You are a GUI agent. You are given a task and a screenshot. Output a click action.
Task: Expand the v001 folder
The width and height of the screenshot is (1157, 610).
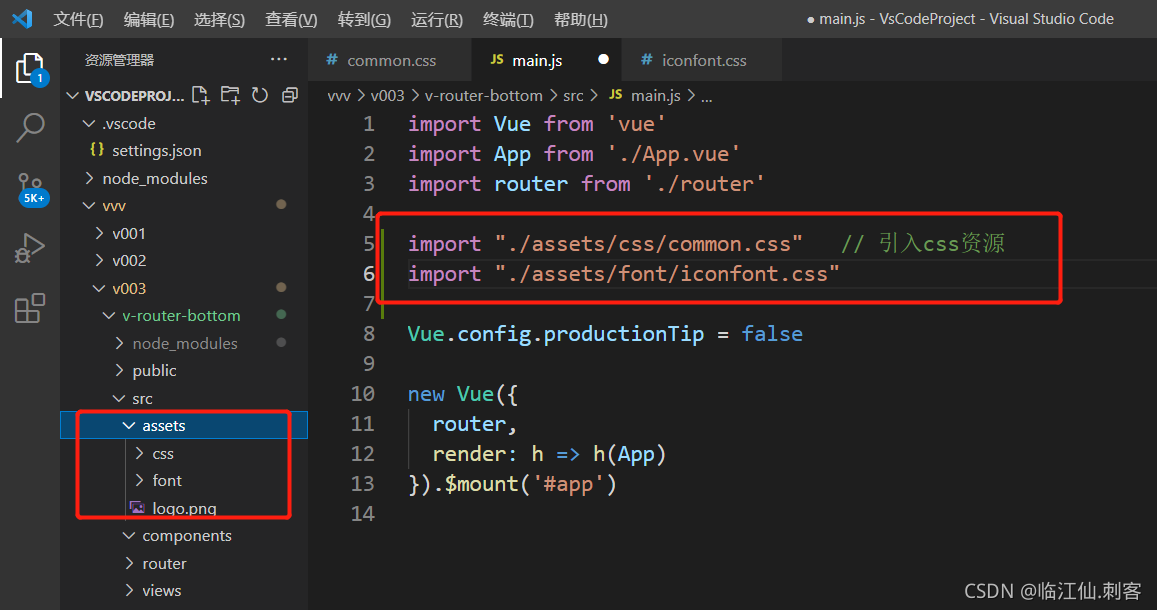(100, 233)
